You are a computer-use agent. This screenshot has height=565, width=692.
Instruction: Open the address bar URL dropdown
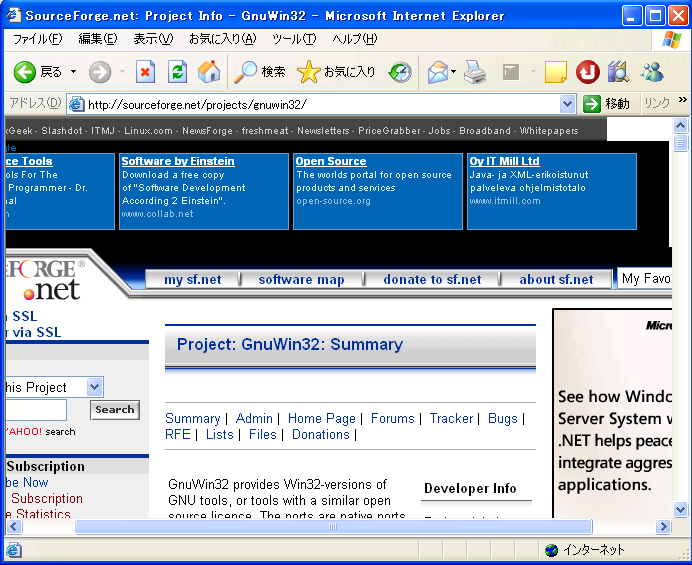(x=567, y=105)
